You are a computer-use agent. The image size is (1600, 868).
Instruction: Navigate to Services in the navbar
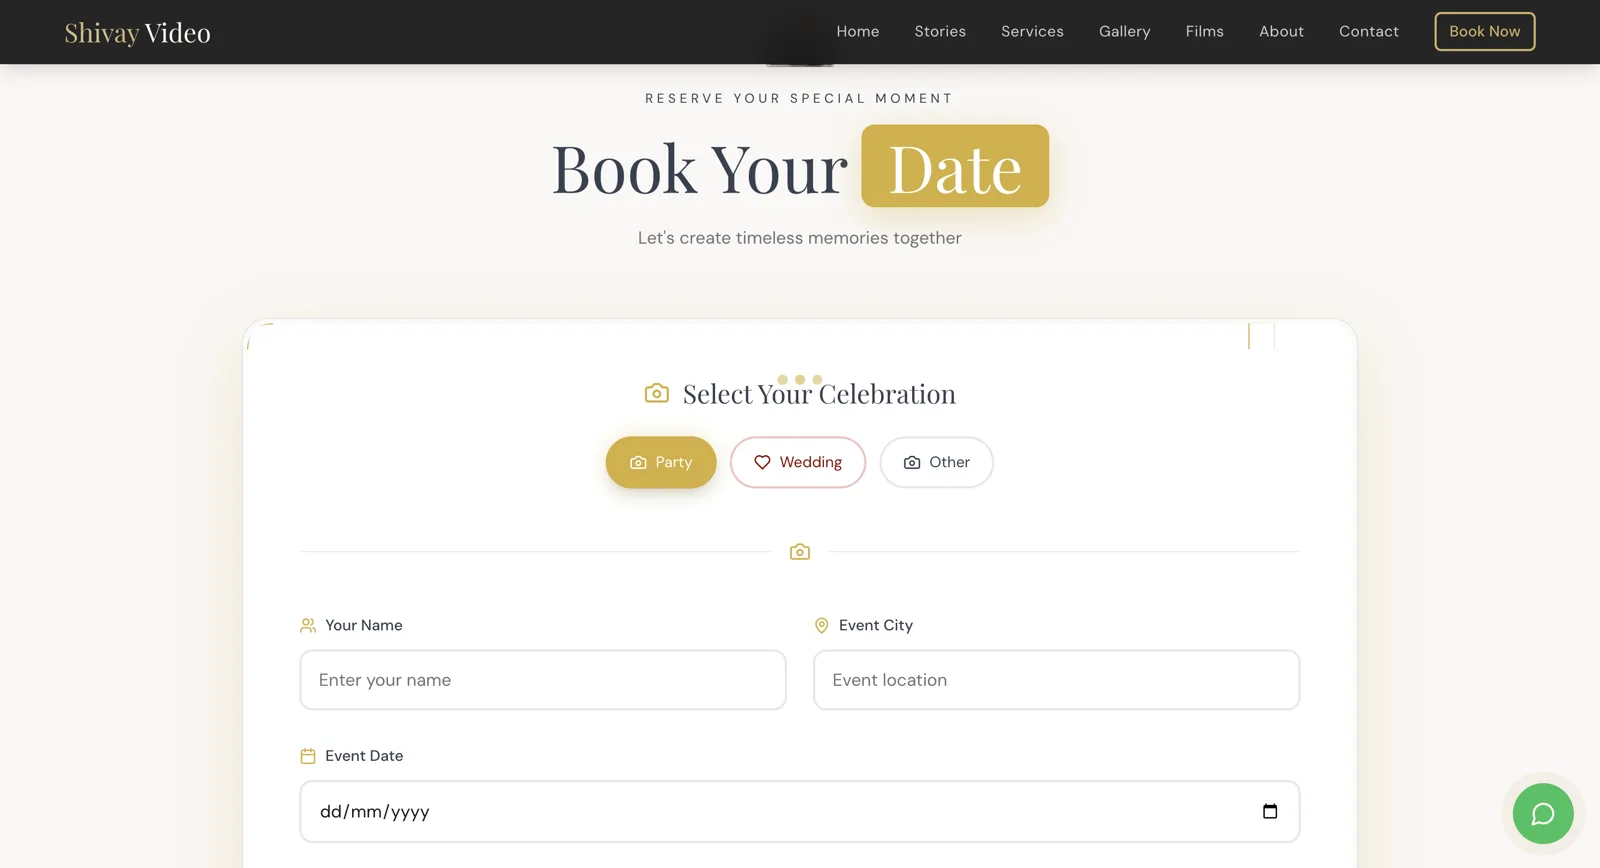1032,31
